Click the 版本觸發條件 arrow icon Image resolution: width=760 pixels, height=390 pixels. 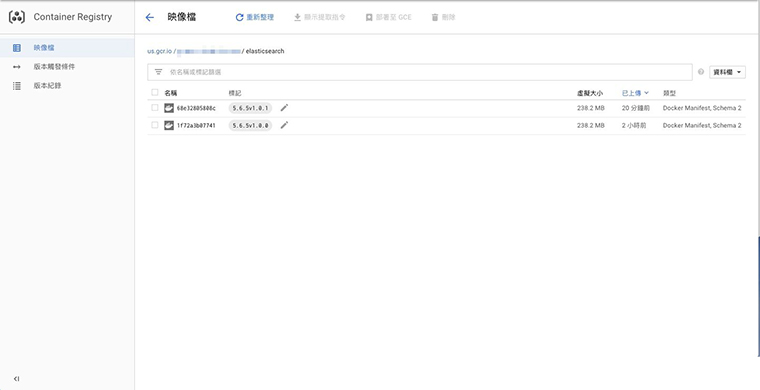[16, 67]
